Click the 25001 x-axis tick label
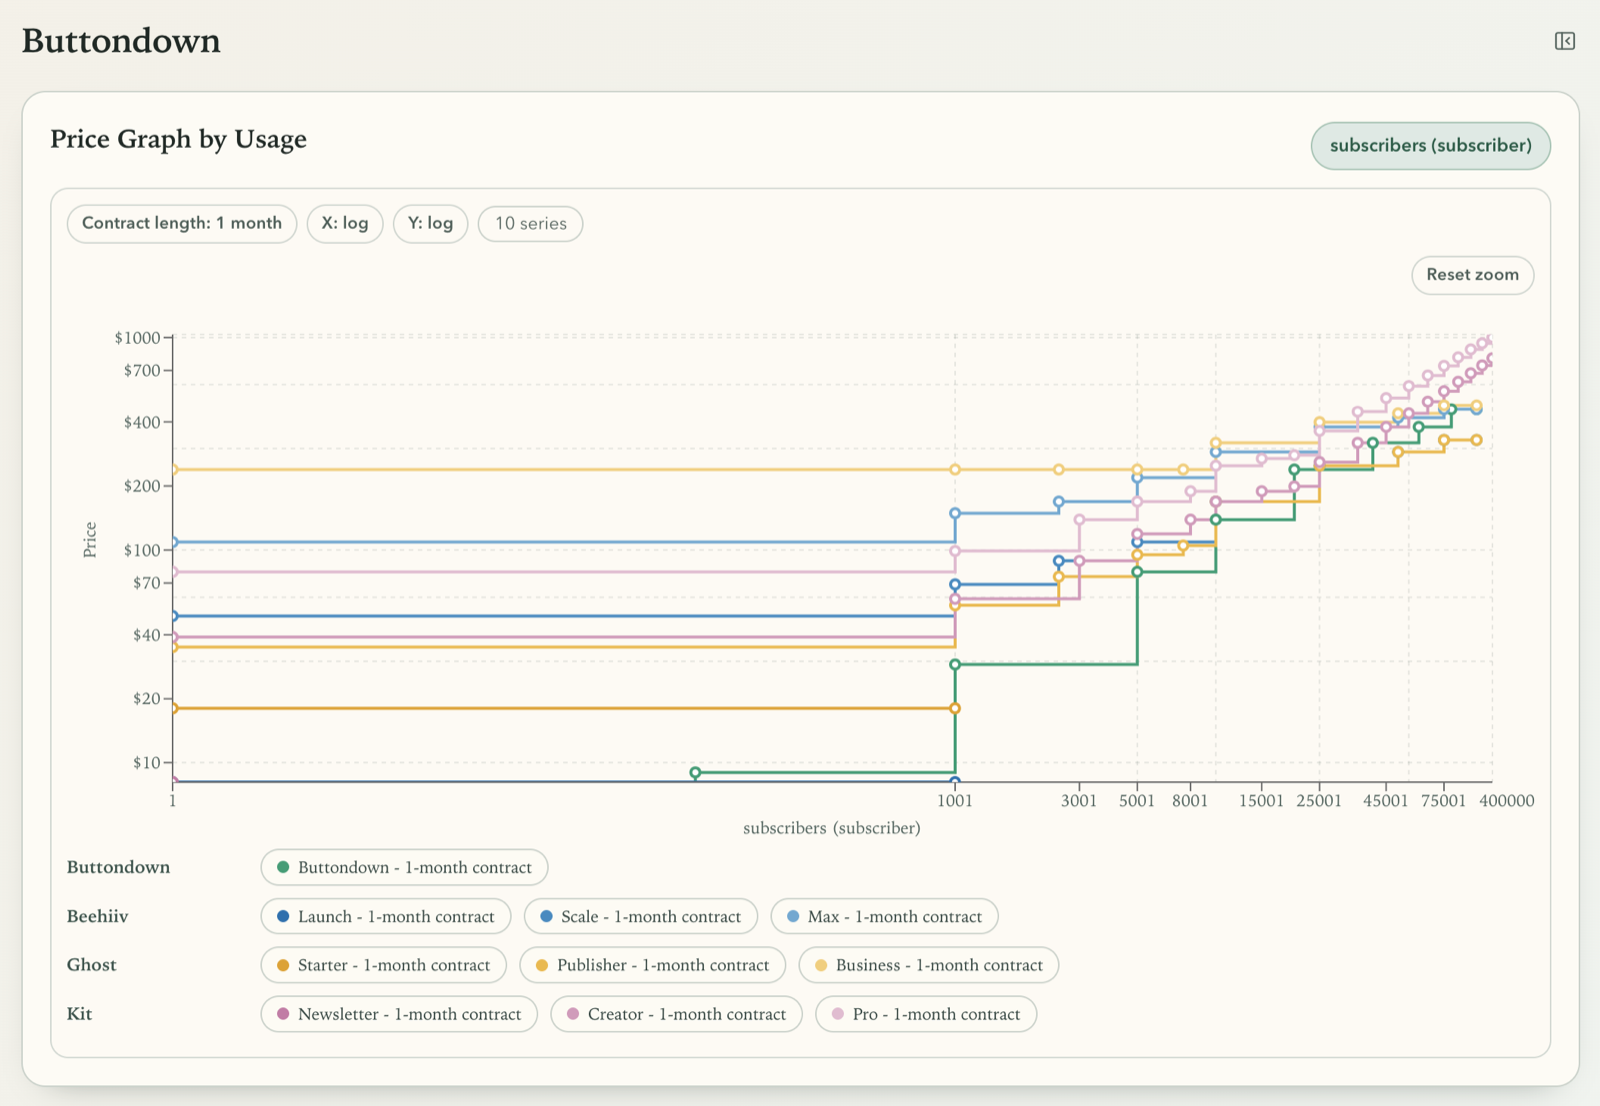This screenshot has height=1106, width=1600. [x=1319, y=801]
